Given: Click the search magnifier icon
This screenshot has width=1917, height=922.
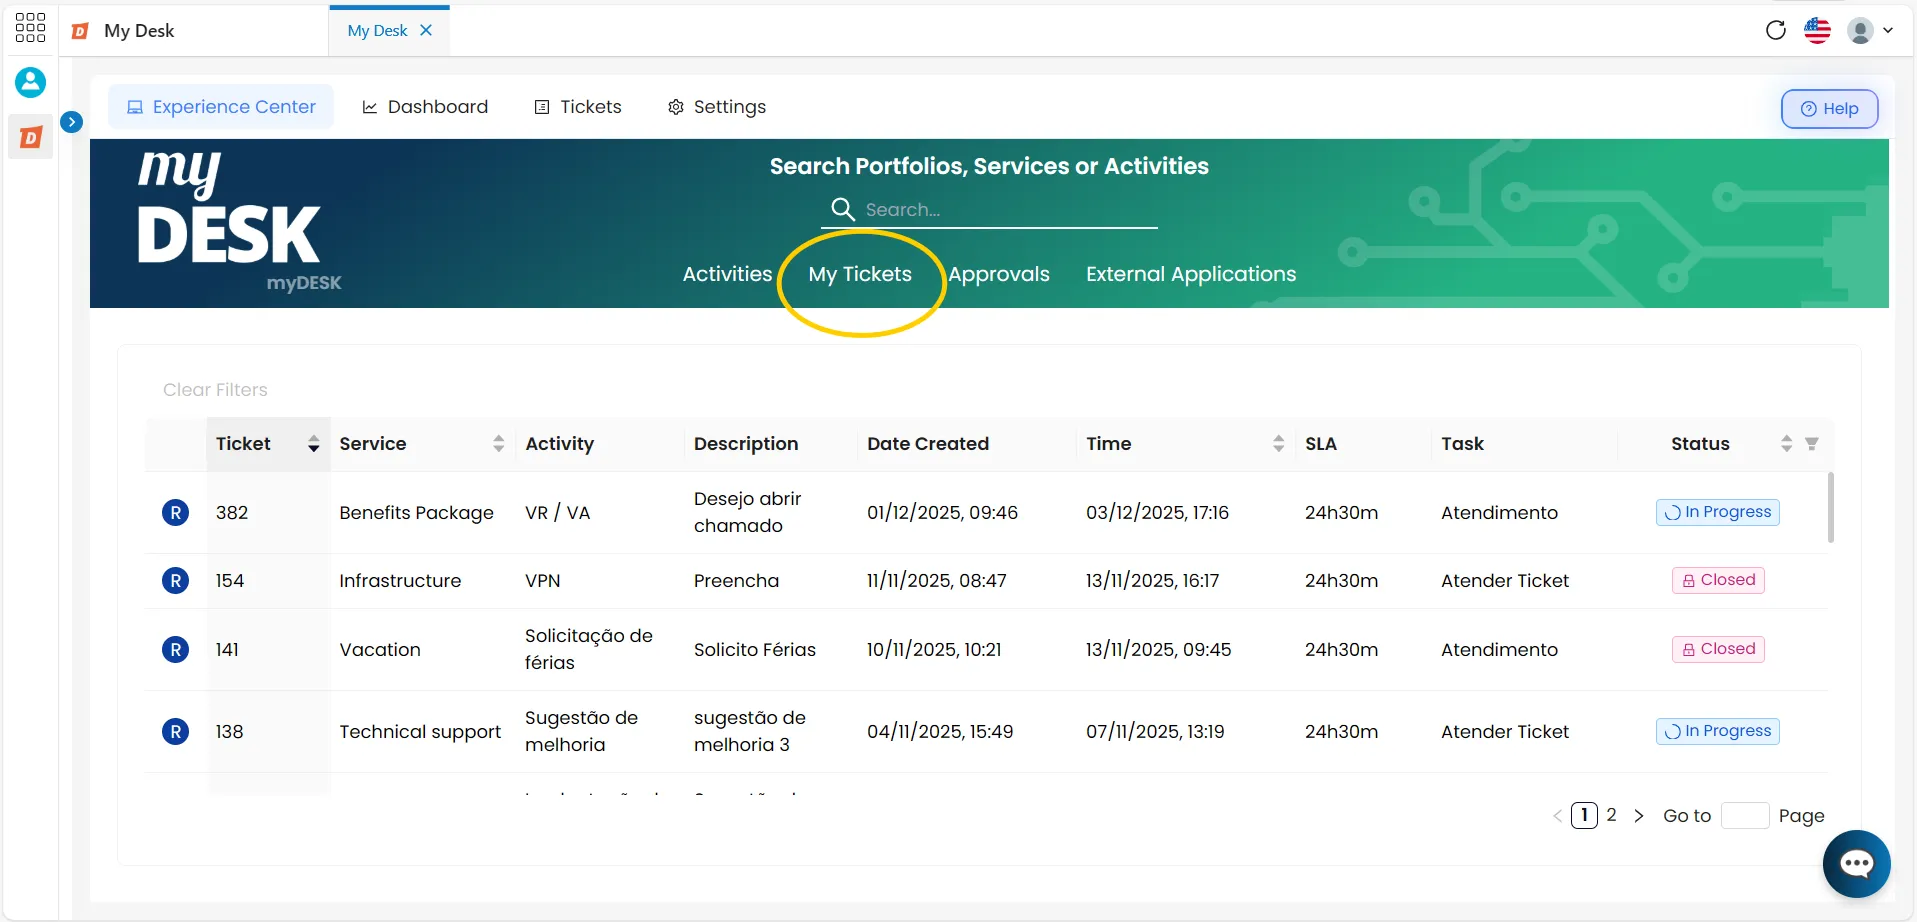Looking at the screenshot, I should 843,209.
